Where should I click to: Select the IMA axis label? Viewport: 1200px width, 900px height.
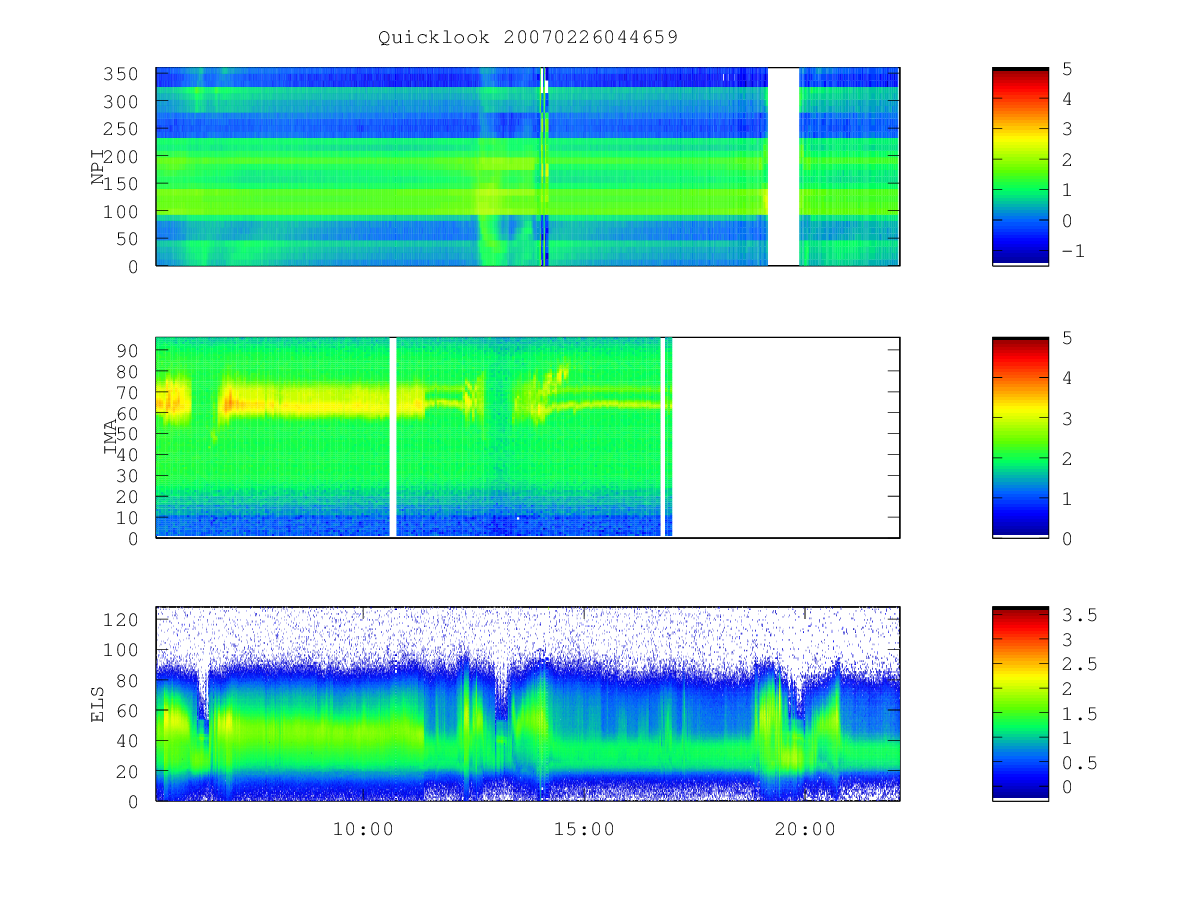(x=112, y=438)
